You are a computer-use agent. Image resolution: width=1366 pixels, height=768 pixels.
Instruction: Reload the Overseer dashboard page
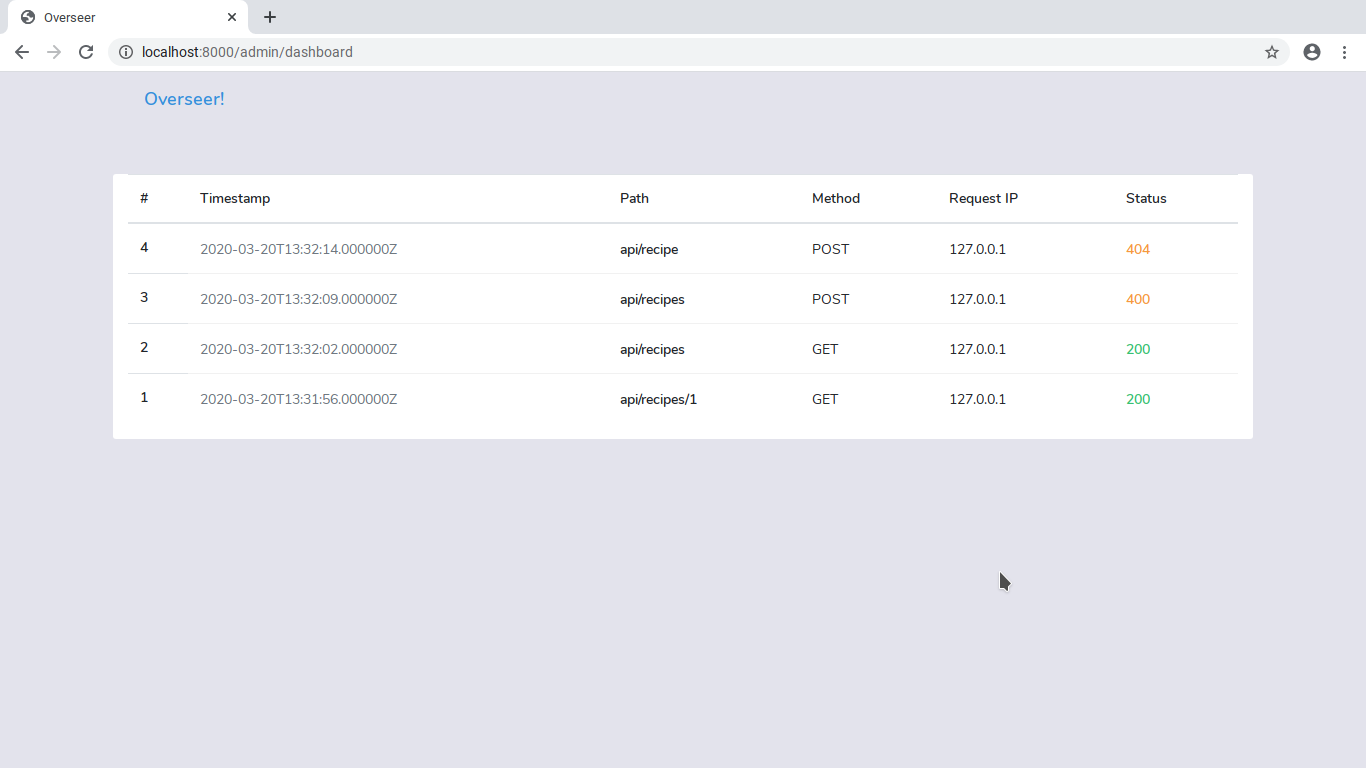(x=86, y=52)
